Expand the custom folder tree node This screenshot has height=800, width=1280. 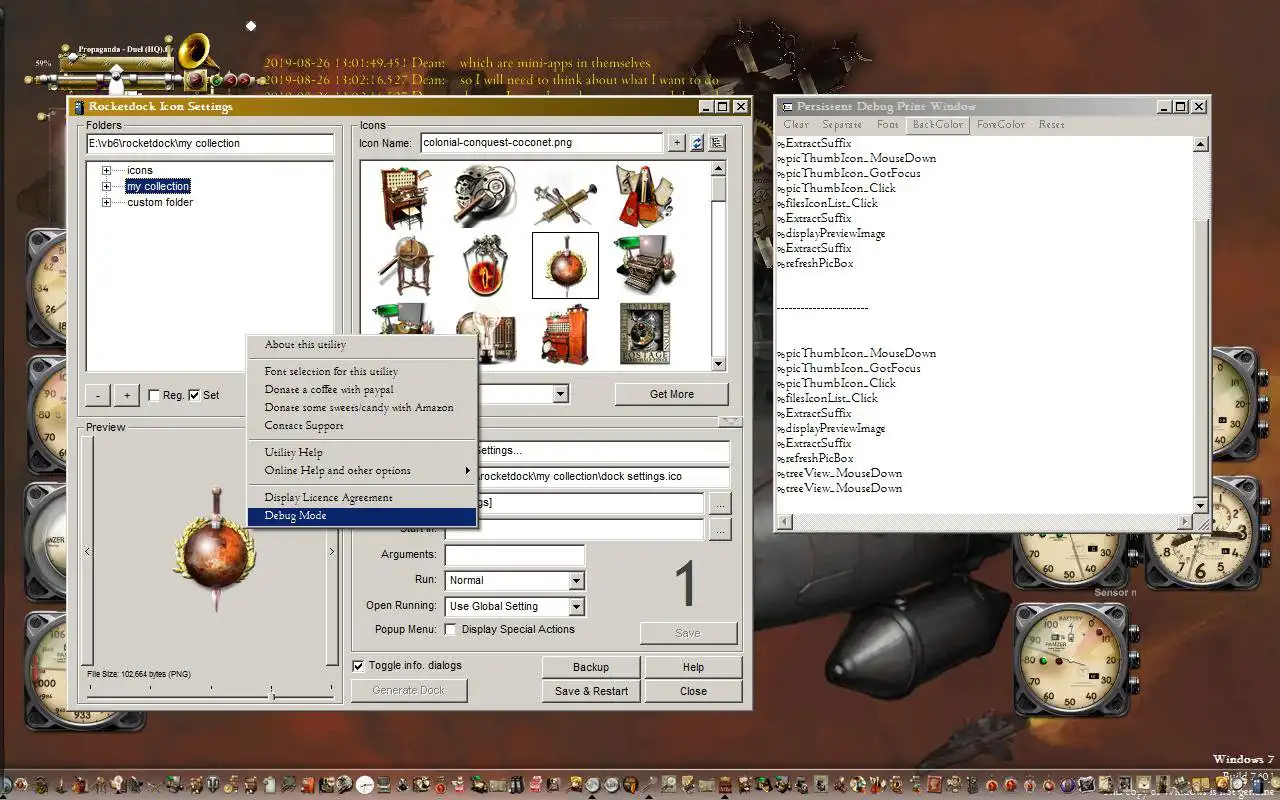tap(106, 202)
